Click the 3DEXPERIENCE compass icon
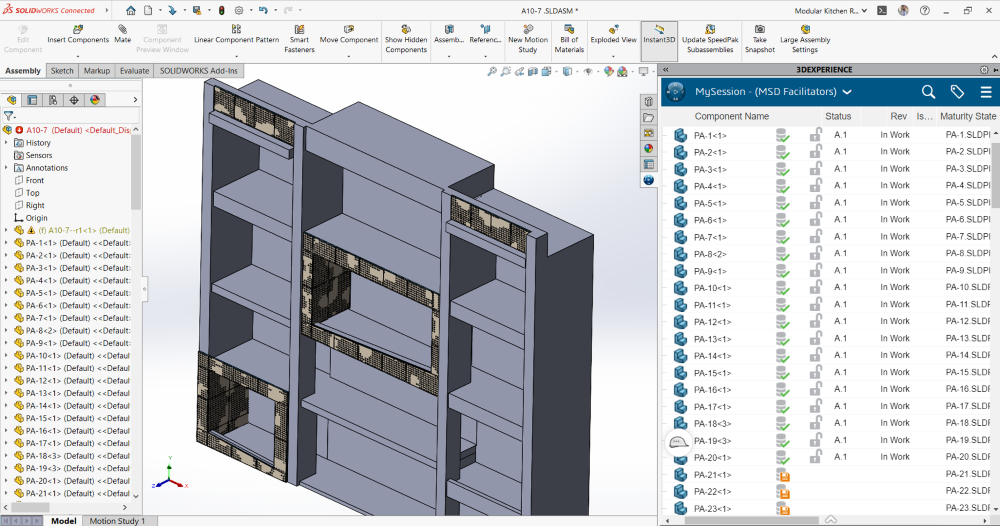 coord(675,92)
